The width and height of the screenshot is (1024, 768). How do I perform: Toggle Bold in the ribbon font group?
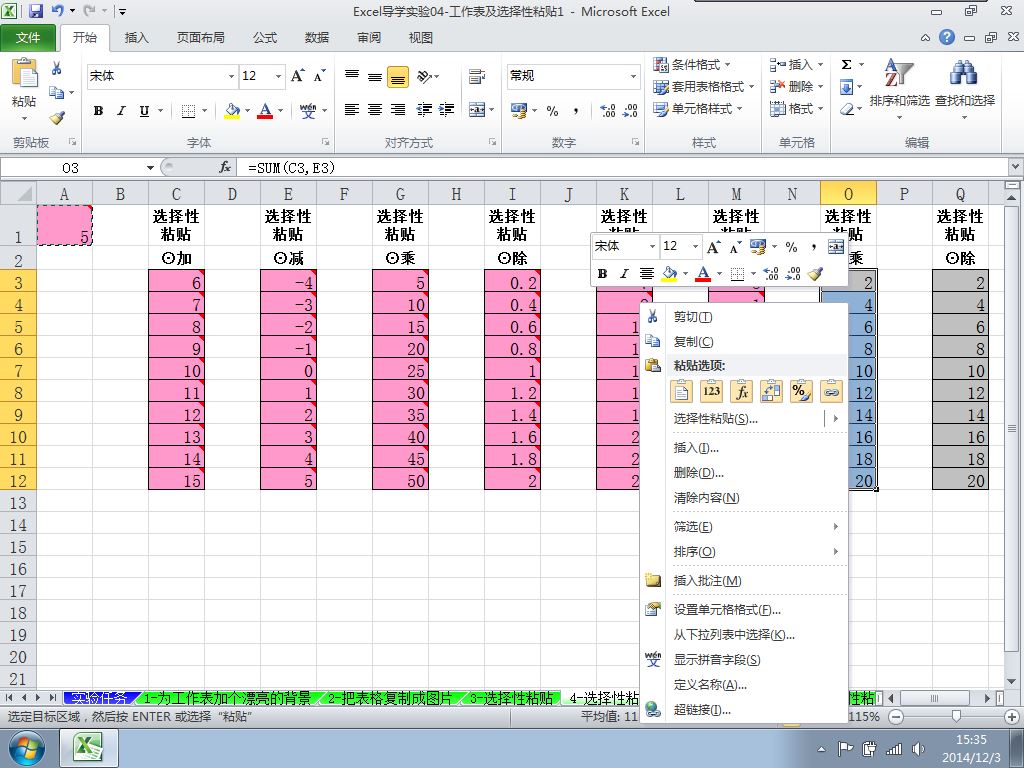98,111
